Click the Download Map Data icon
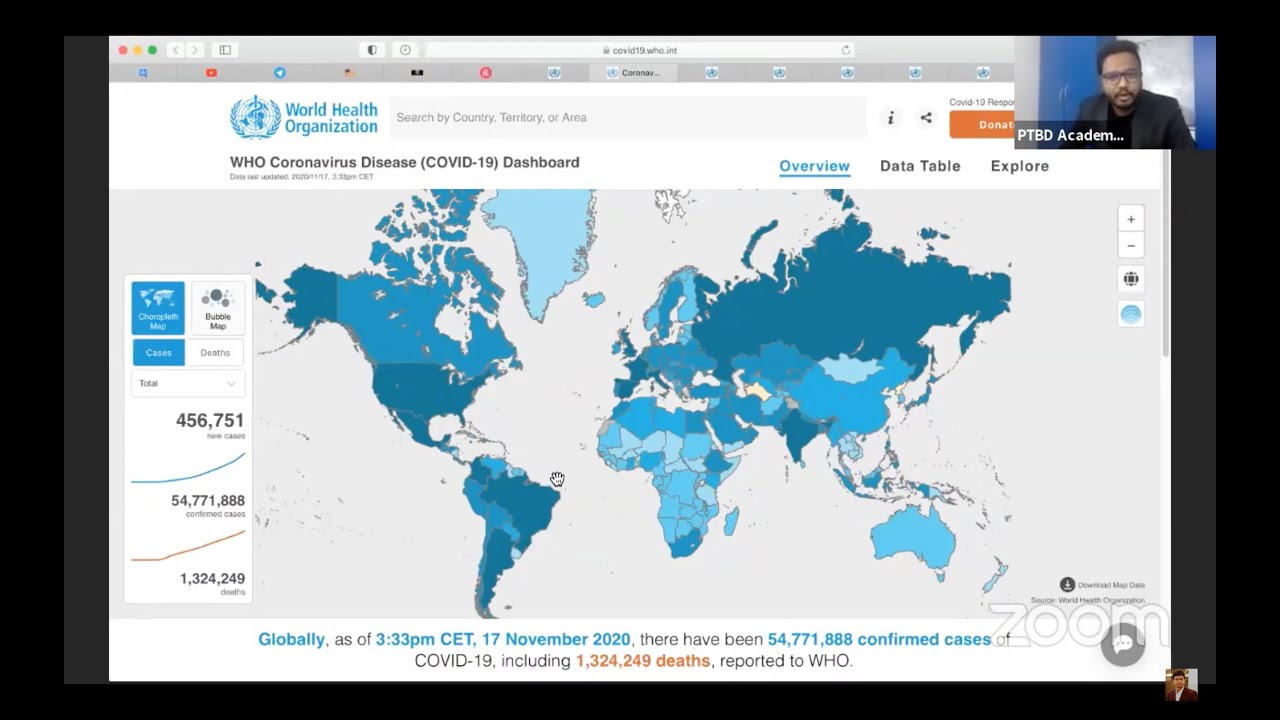 pyautogui.click(x=1067, y=585)
